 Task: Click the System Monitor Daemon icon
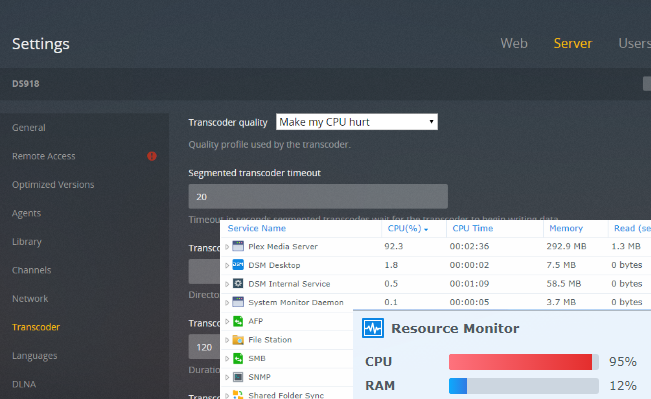tap(238, 302)
